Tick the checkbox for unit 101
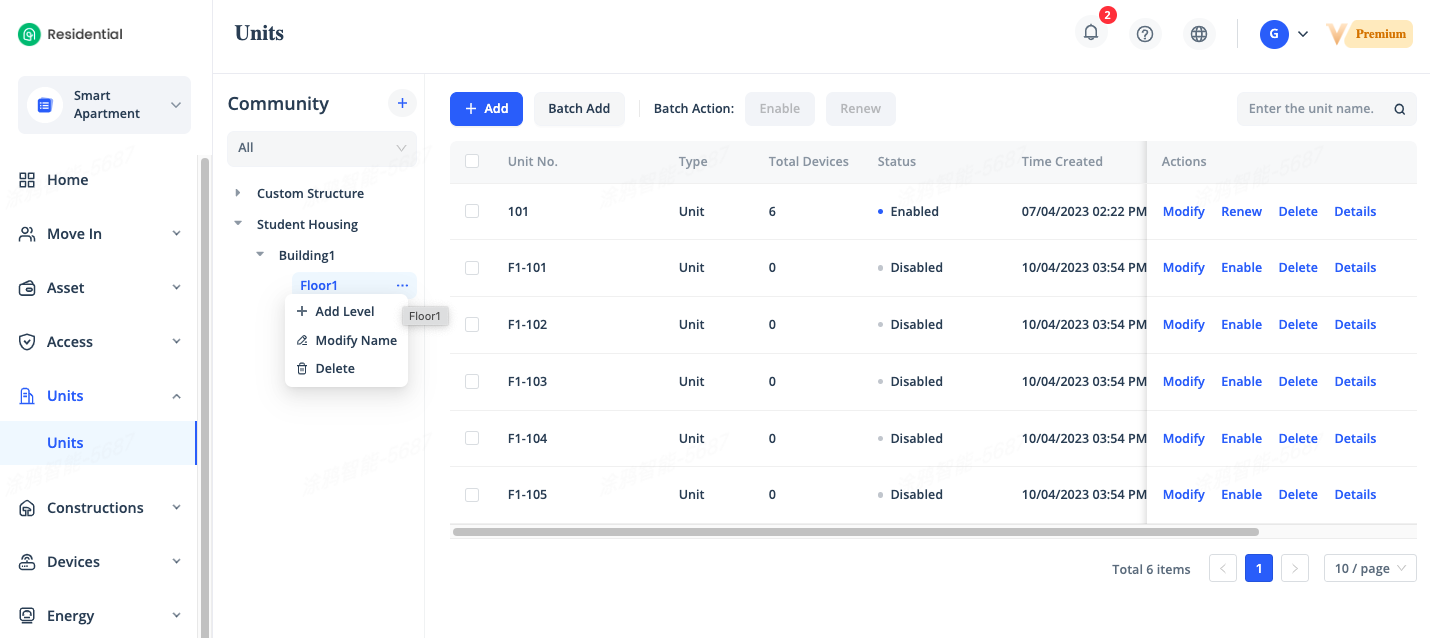This screenshot has width=1430, height=638. pyautogui.click(x=472, y=211)
